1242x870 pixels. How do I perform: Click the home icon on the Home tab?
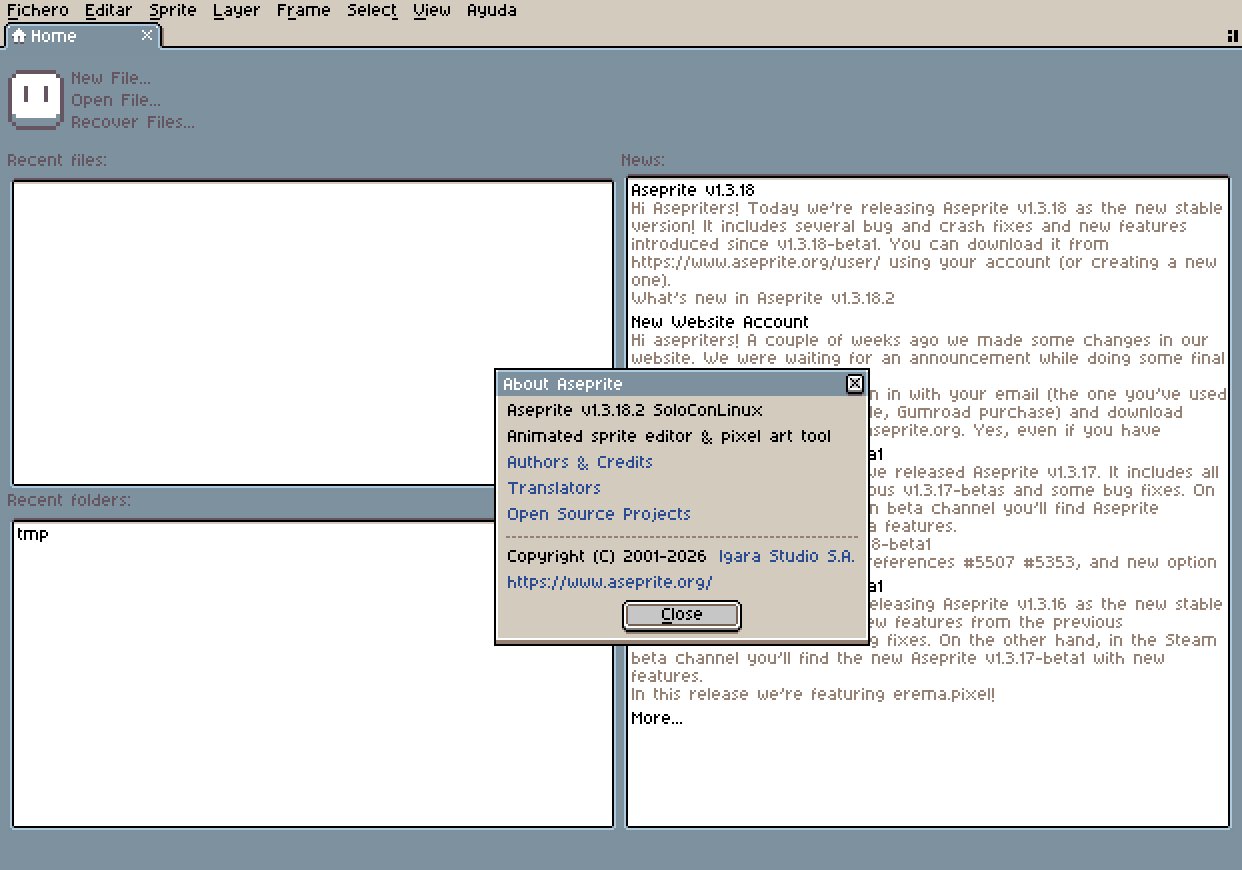[x=18, y=36]
